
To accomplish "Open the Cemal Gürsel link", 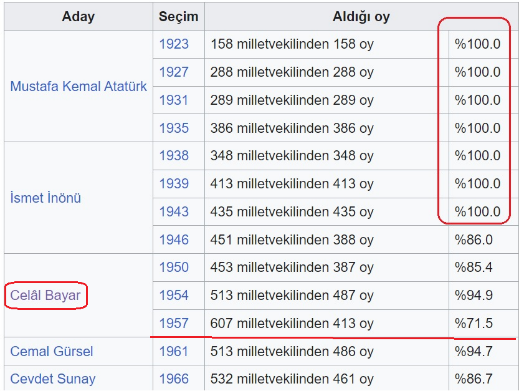I will [51, 351].
